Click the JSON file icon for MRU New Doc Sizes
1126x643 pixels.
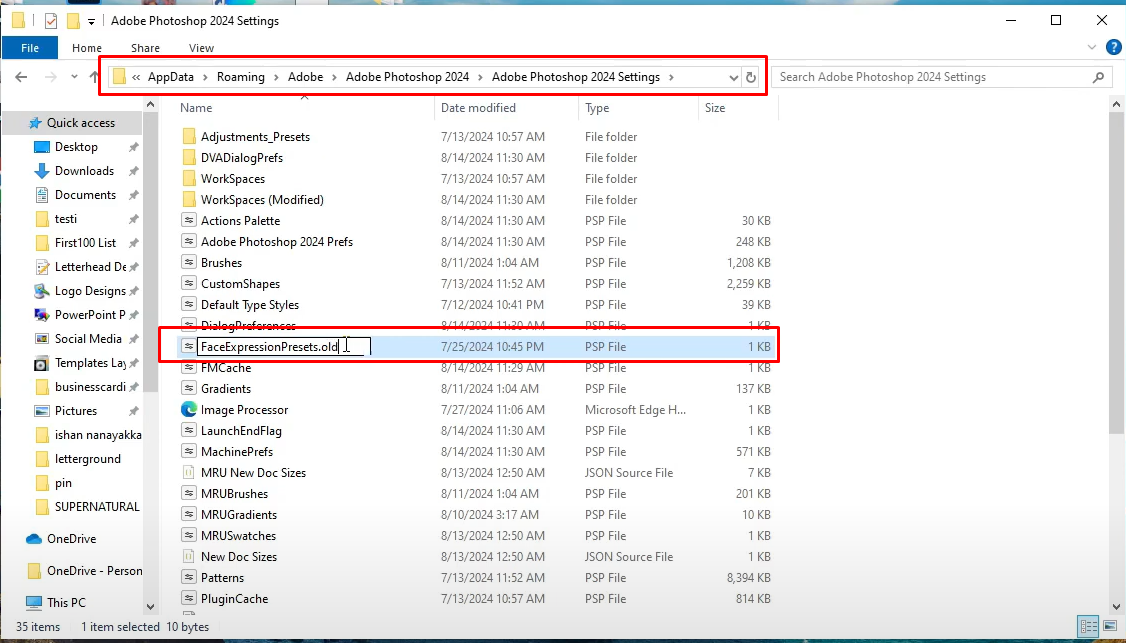point(189,473)
